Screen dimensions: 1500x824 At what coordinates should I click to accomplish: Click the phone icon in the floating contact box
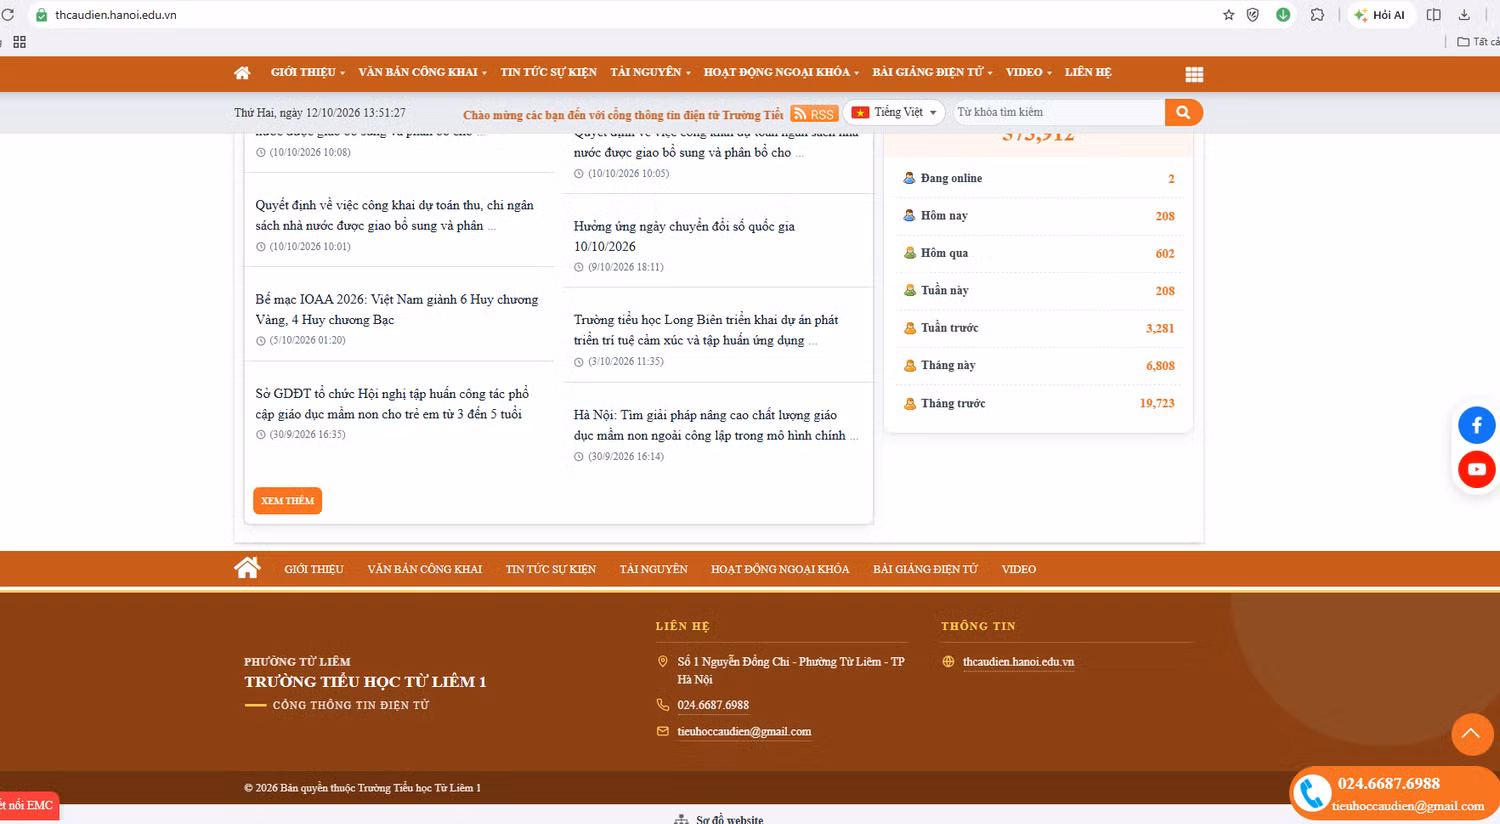1313,793
